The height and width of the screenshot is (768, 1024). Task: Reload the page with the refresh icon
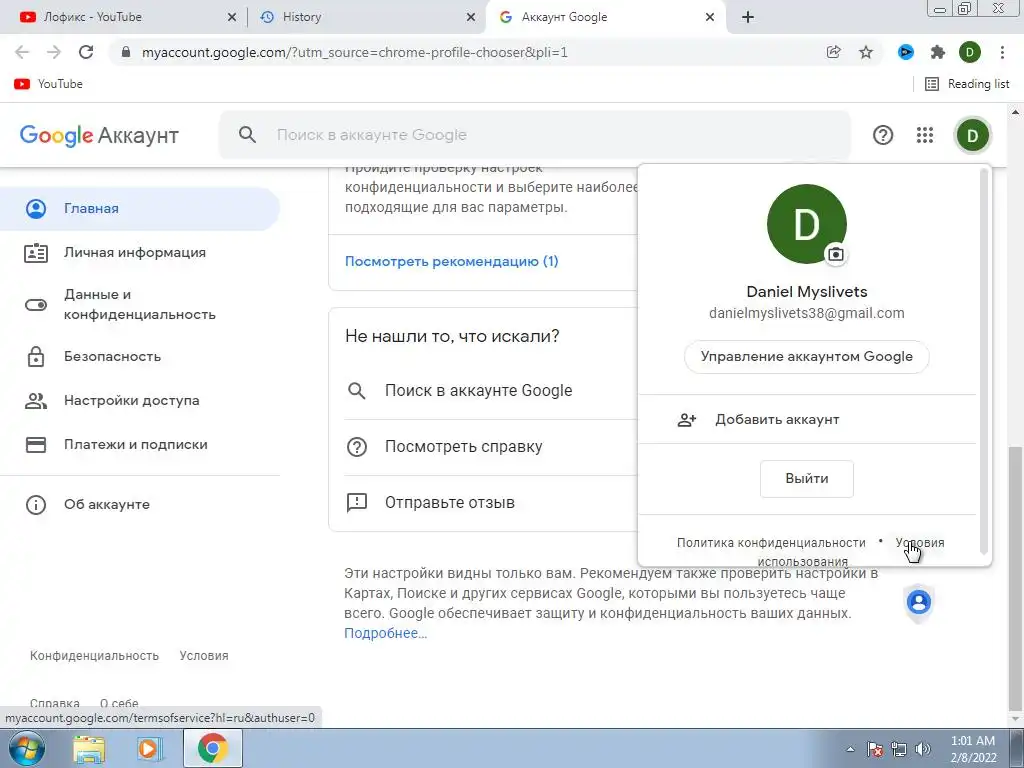pos(86,52)
